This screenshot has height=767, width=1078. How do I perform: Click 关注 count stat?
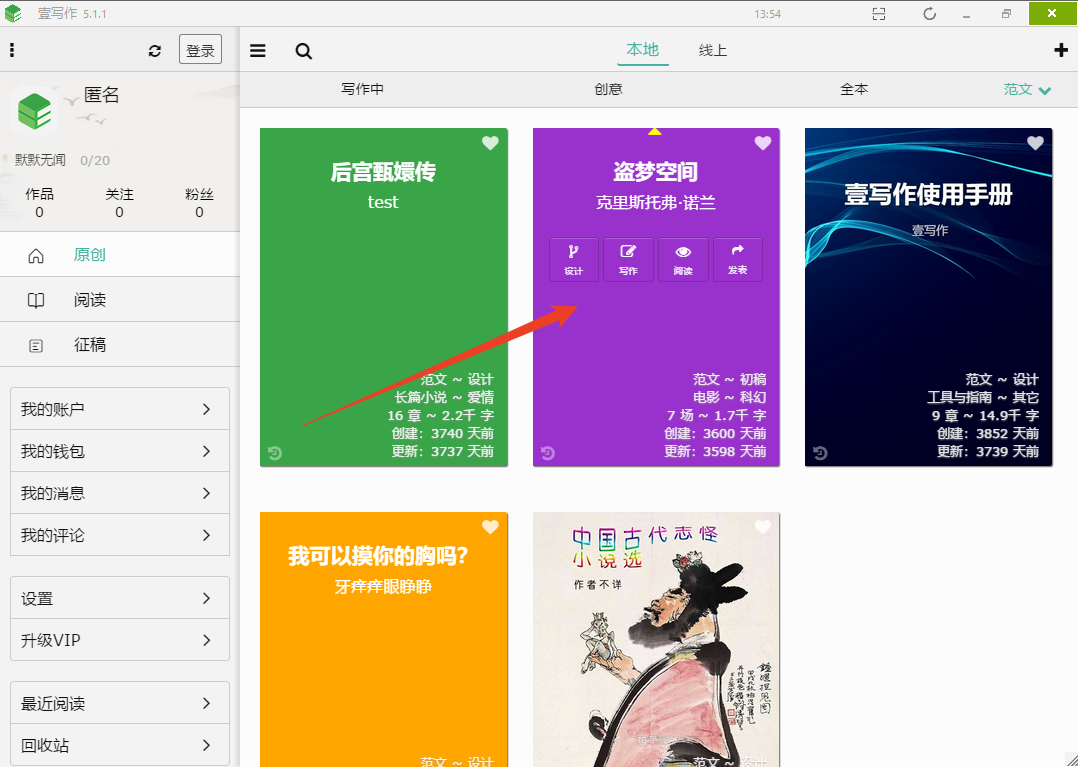119,203
